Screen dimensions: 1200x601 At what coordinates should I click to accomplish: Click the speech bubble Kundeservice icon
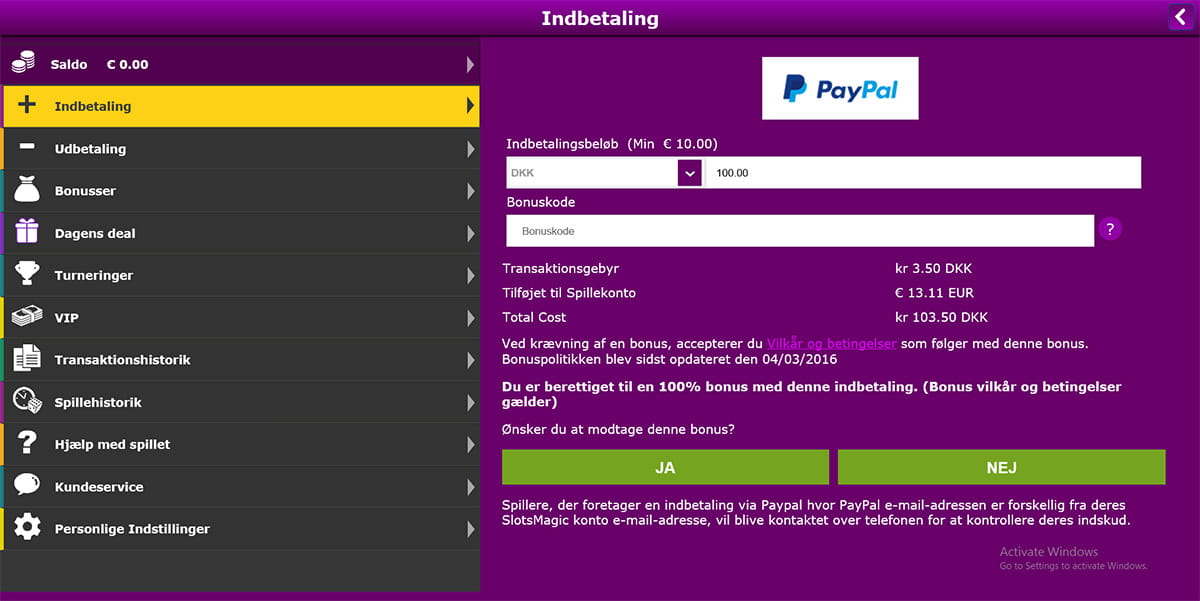[x=27, y=485]
